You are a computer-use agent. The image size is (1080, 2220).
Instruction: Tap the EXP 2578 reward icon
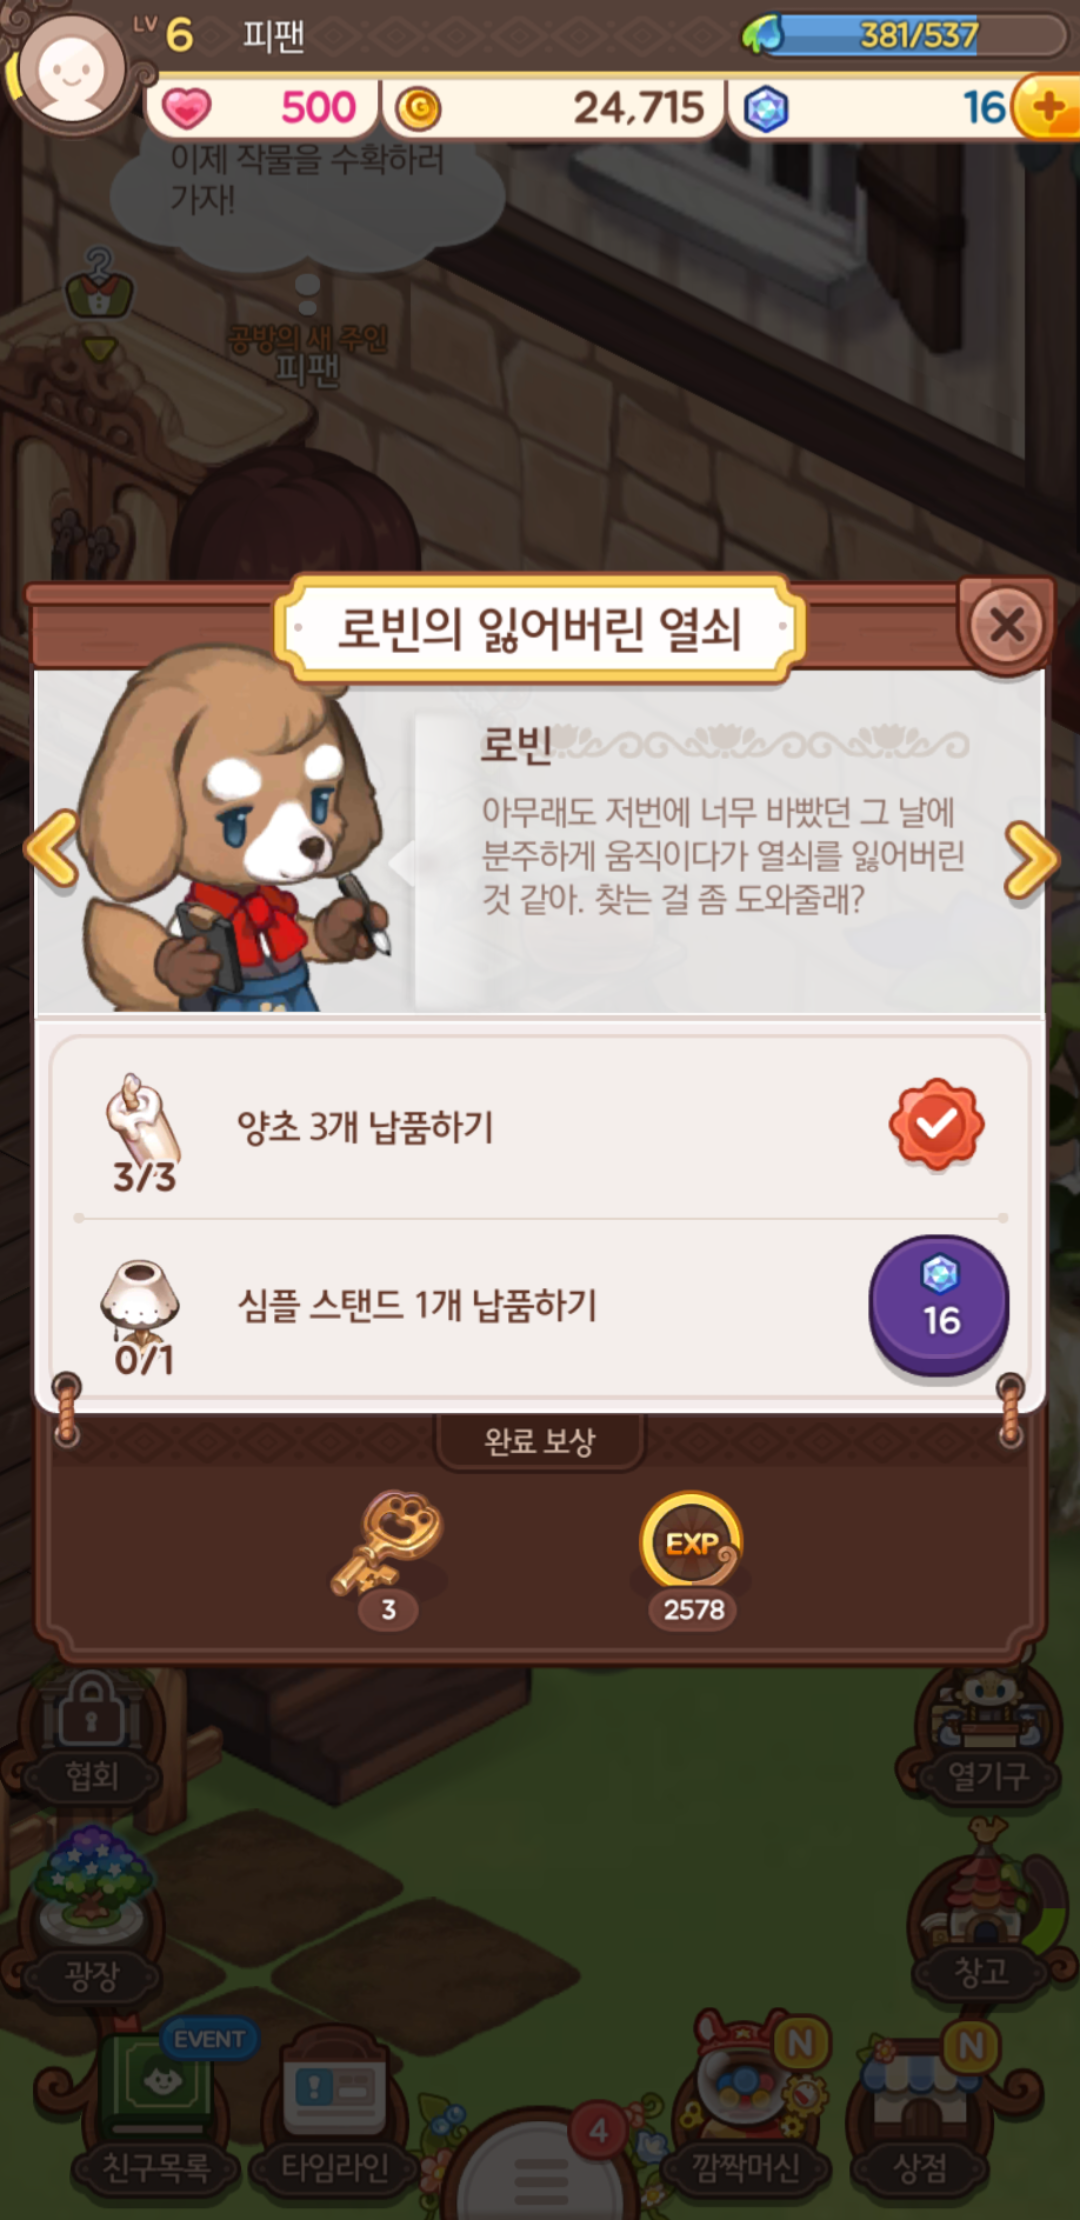691,1541
